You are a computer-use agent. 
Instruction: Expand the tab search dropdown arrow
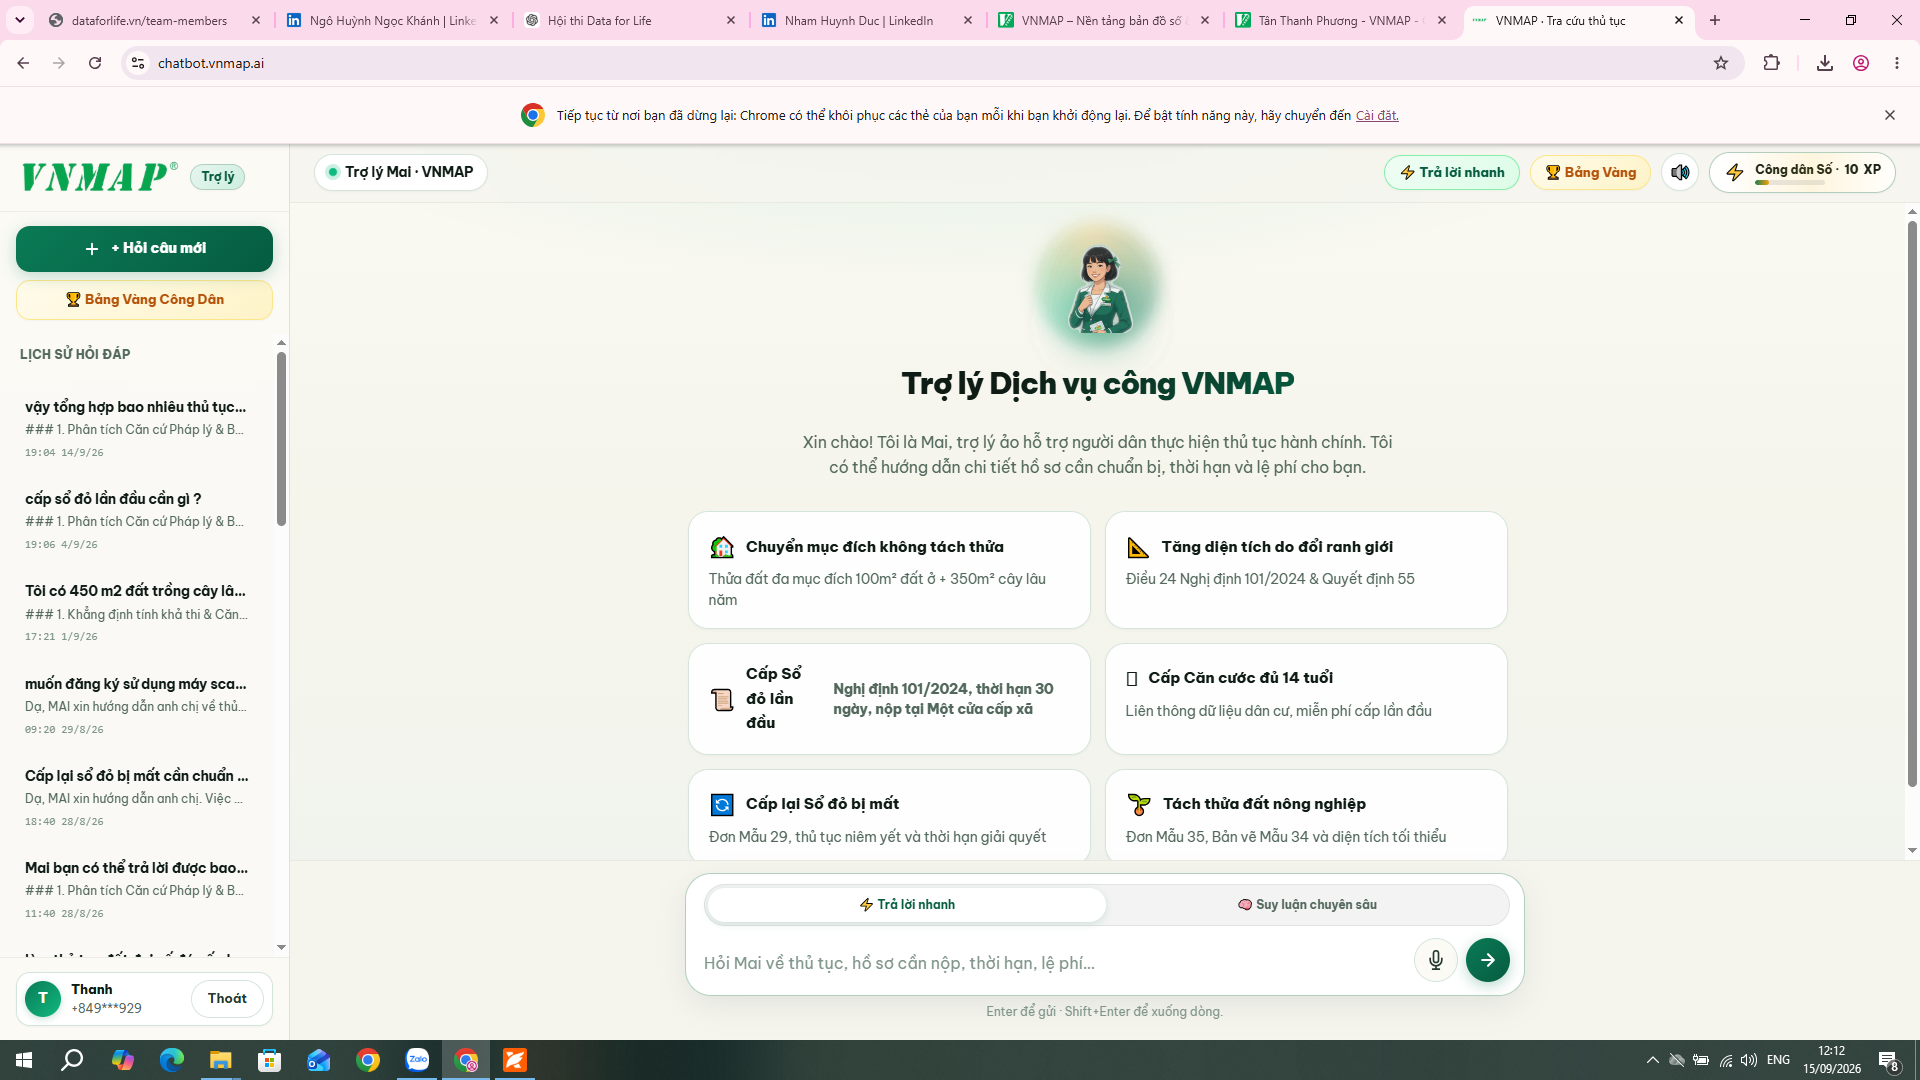coord(20,20)
